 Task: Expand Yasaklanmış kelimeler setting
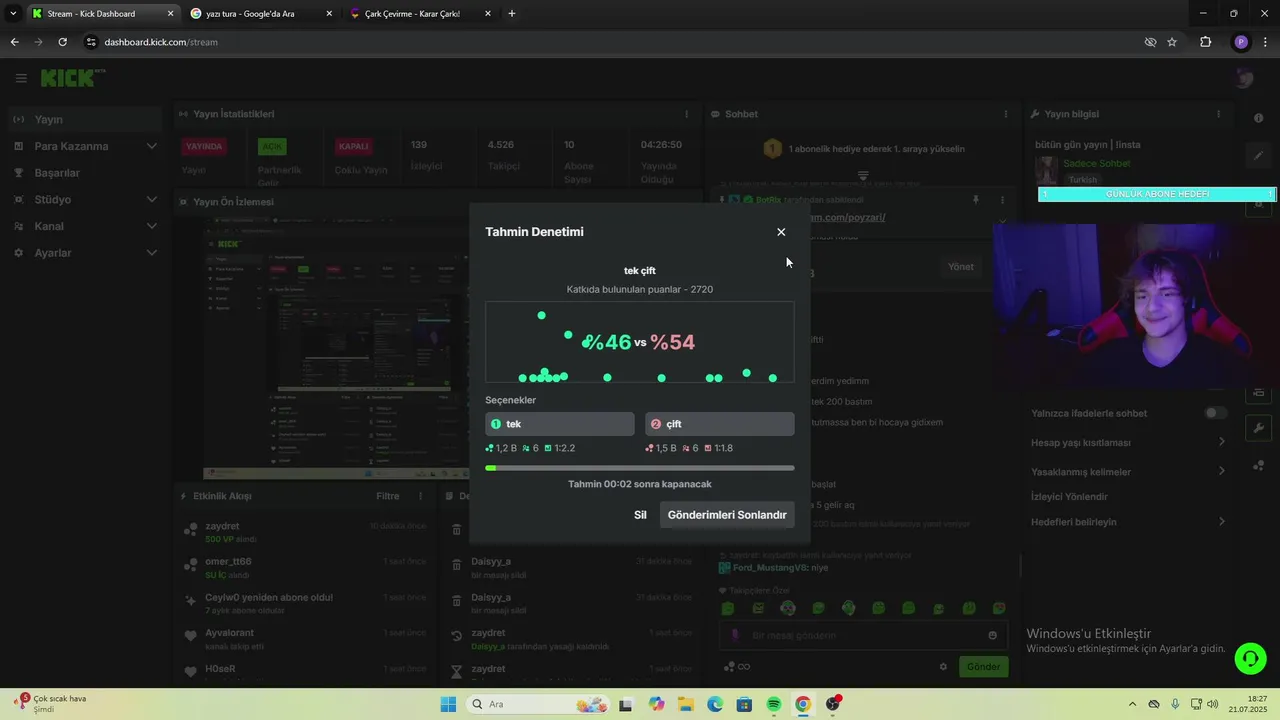point(1129,472)
